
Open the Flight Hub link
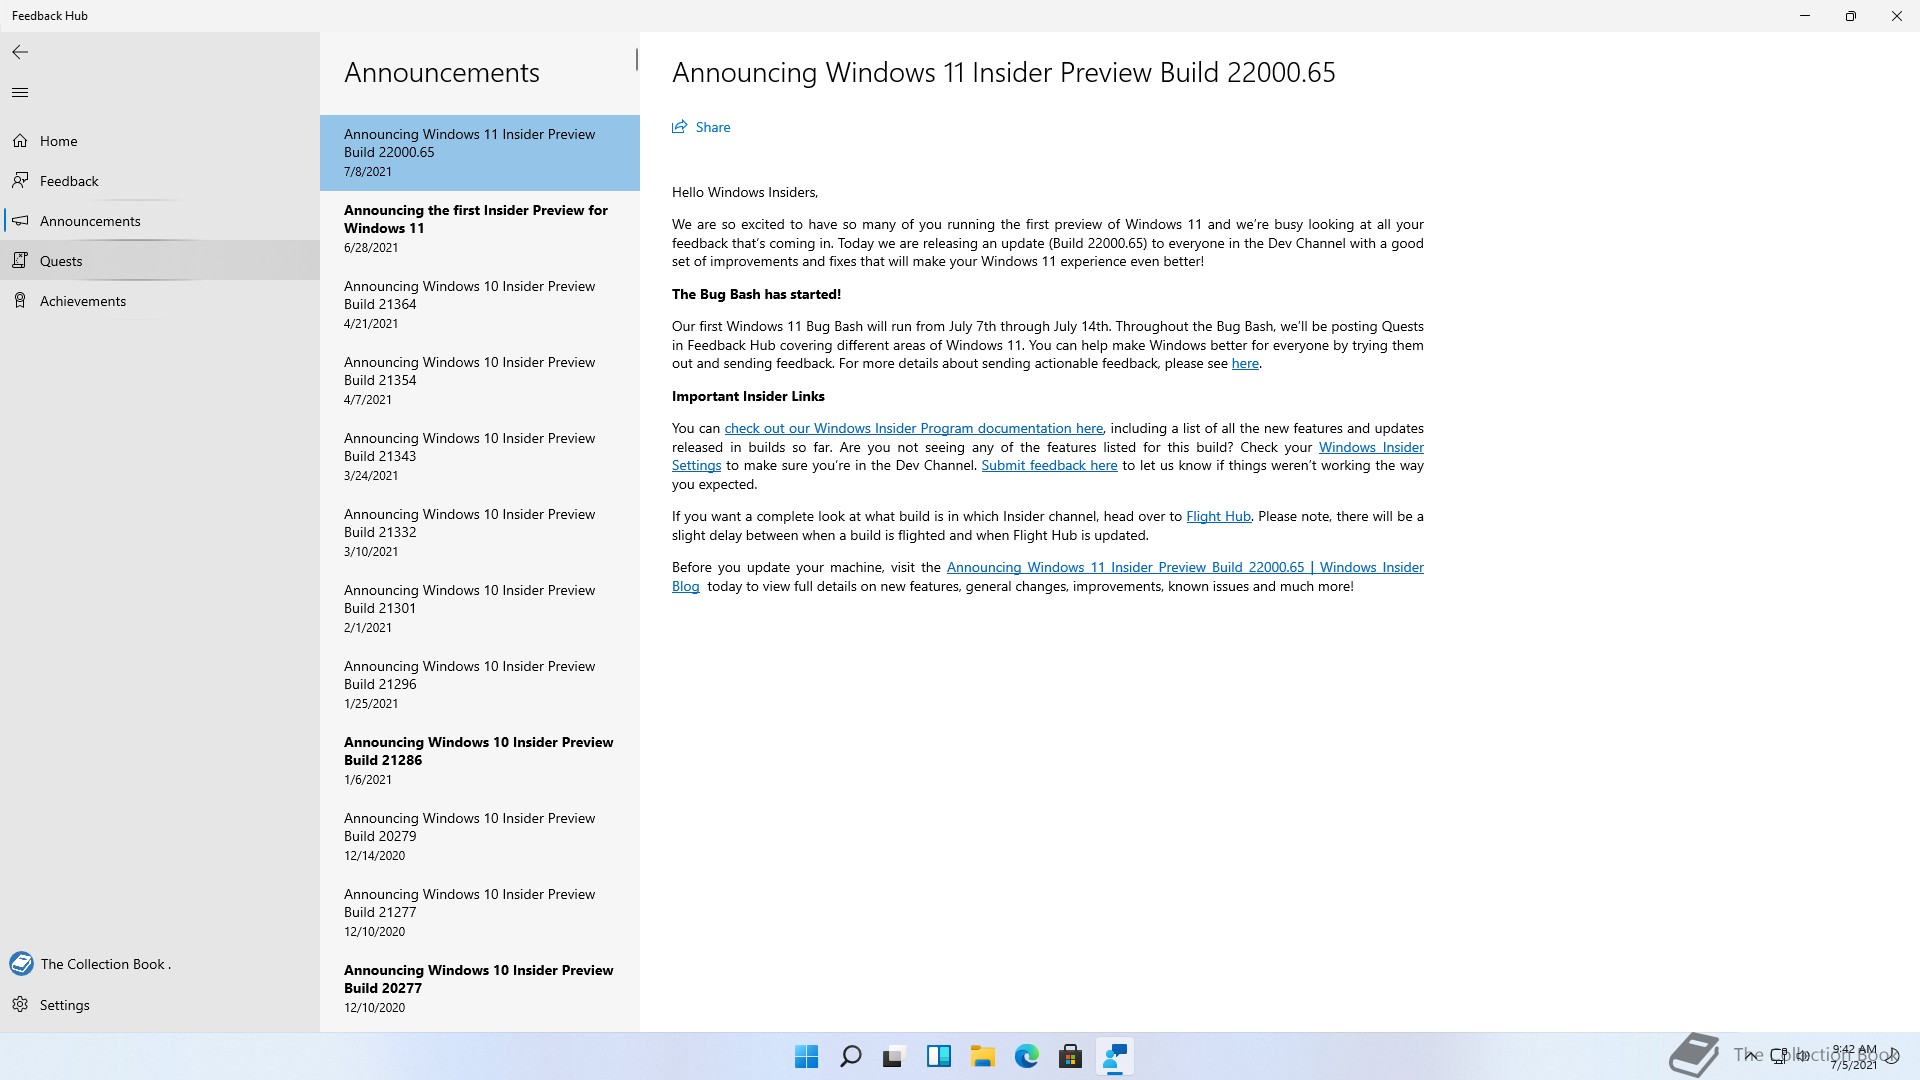click(1218, 516)
